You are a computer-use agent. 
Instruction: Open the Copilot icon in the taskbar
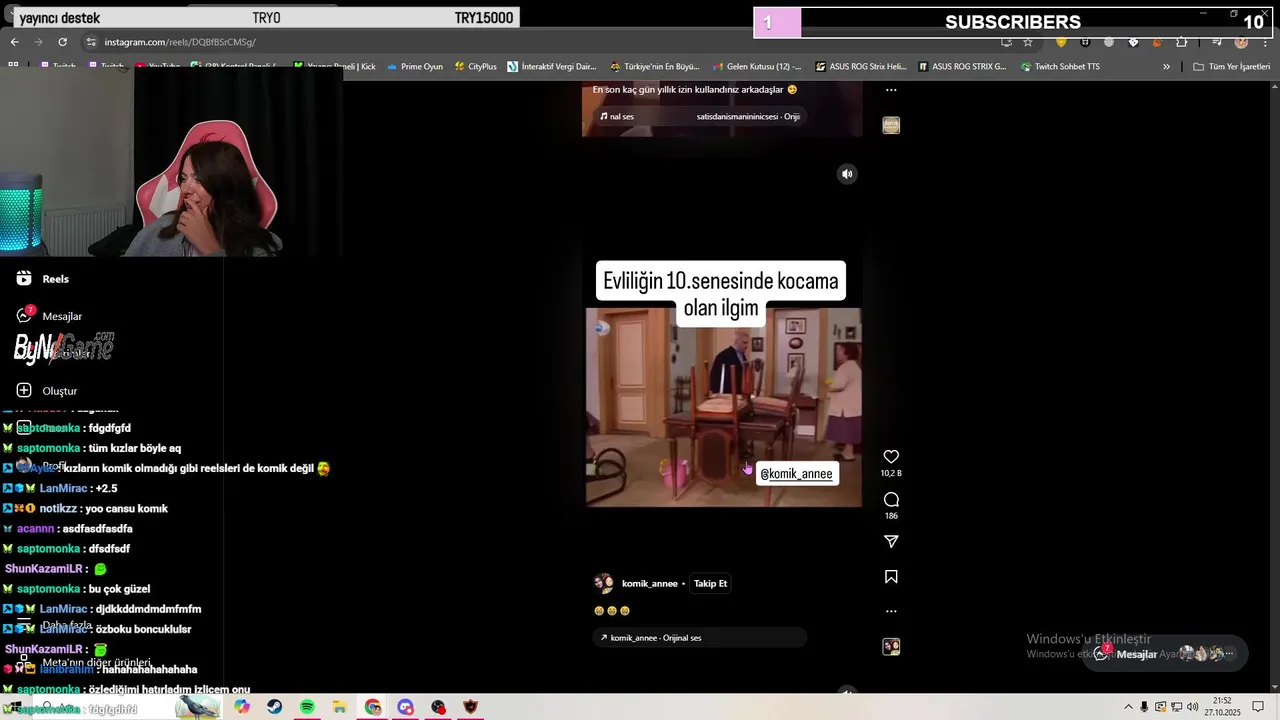click(x=242, y=707)
